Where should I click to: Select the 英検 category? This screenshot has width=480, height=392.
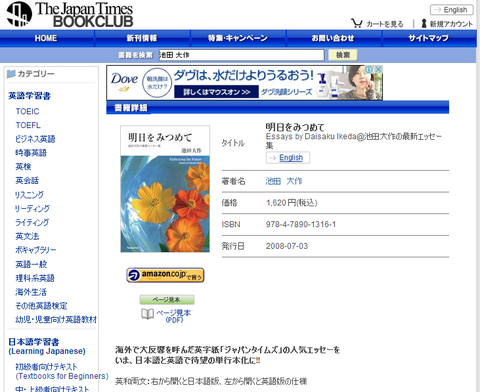coord(23,167)
